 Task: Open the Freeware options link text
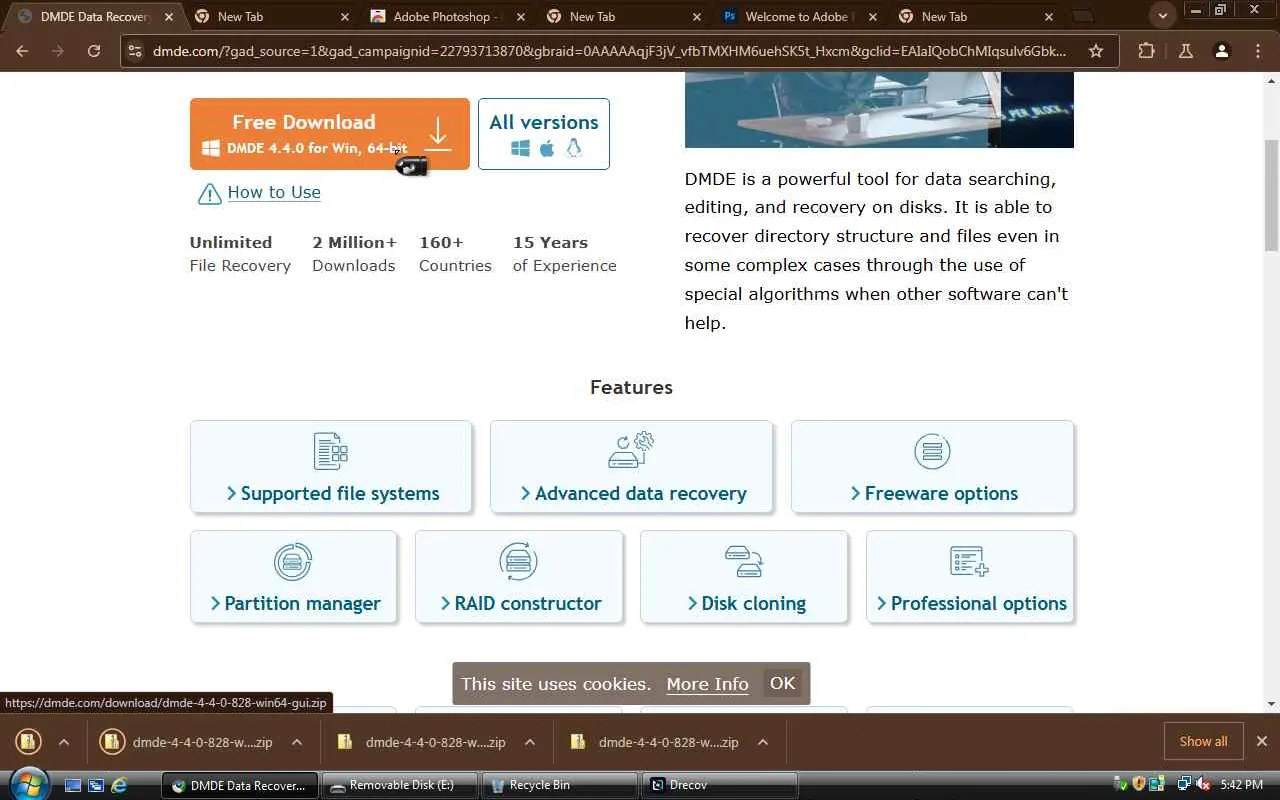941,493
